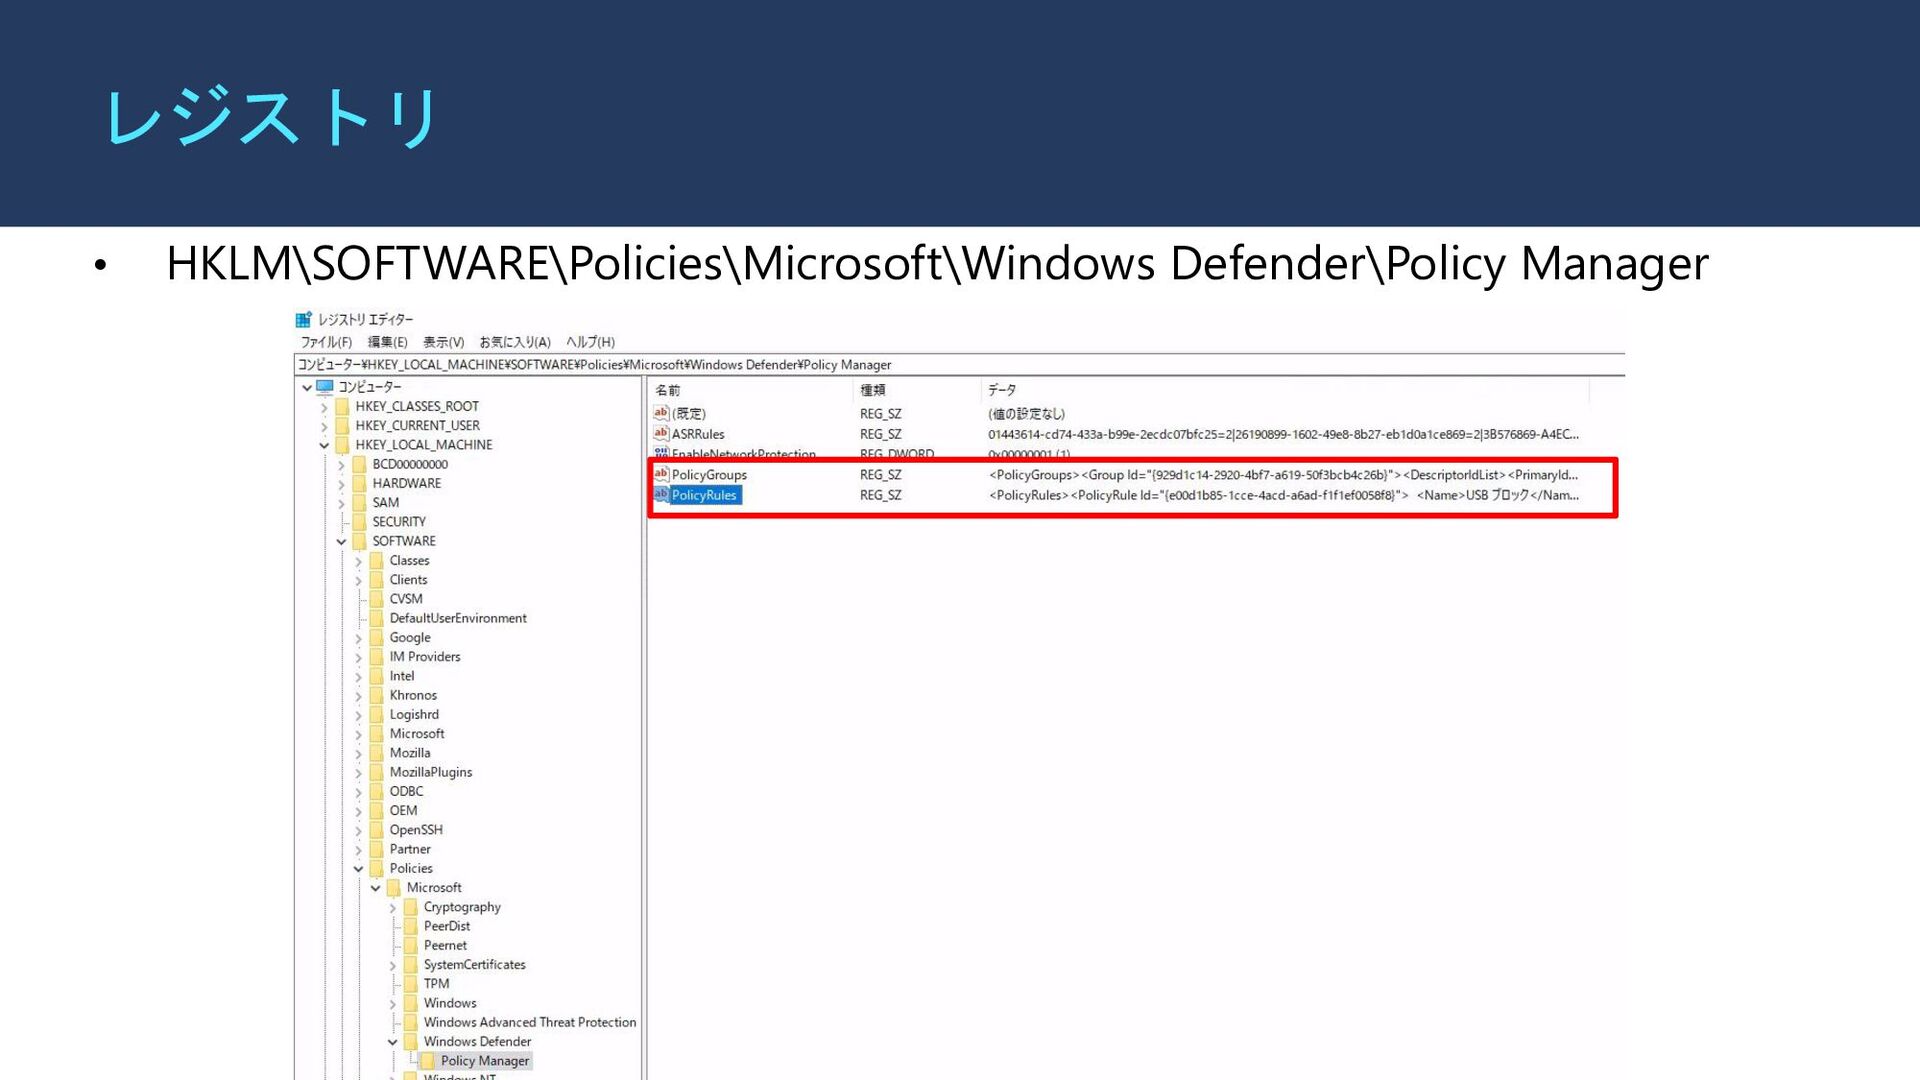Select the SAM folder icon

pos(359,503)
